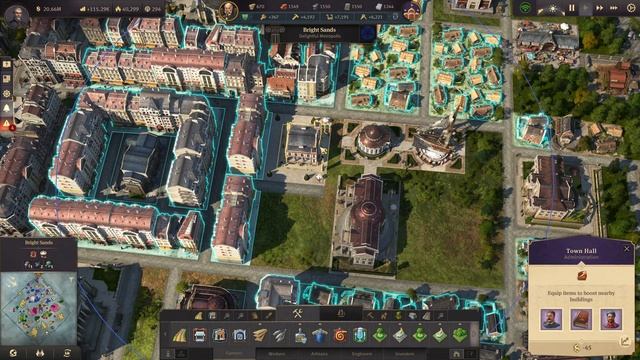
Task: Open the ship construction tab
Action: (x=341, y=313)
